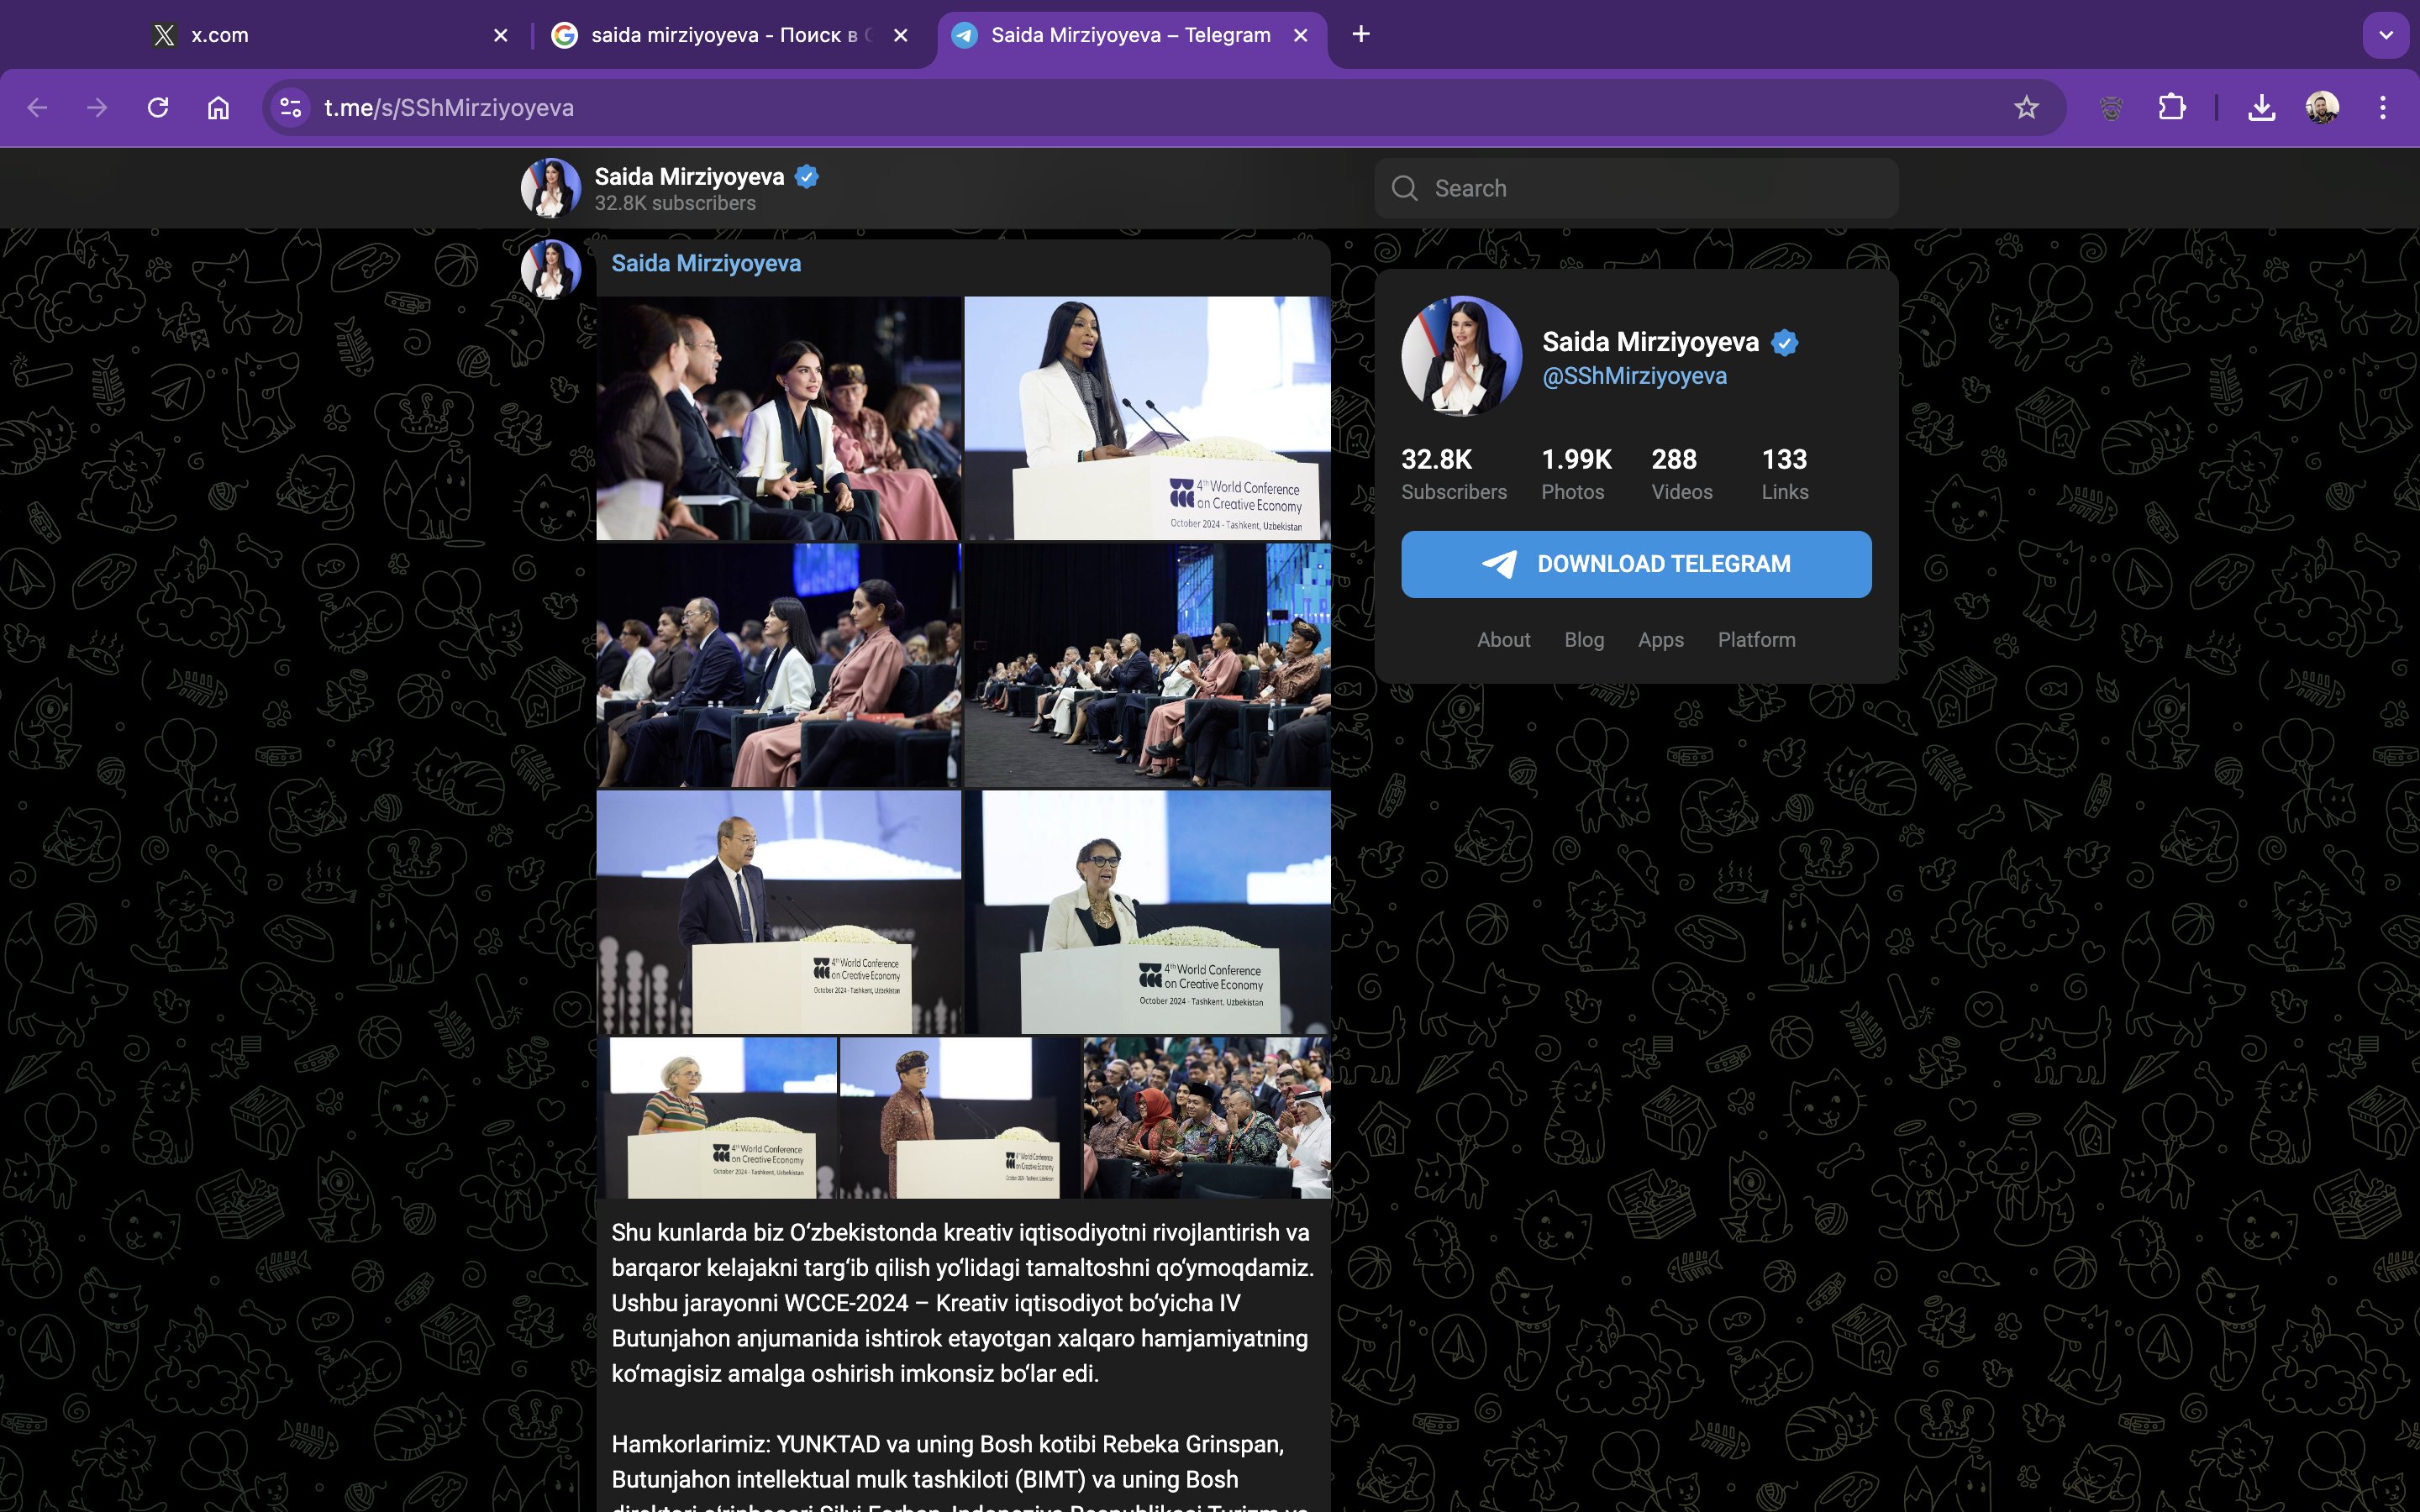Screen dimensions: 2420x1512
Task: Open a new tab with plus button
Action: pos(1360,35)
